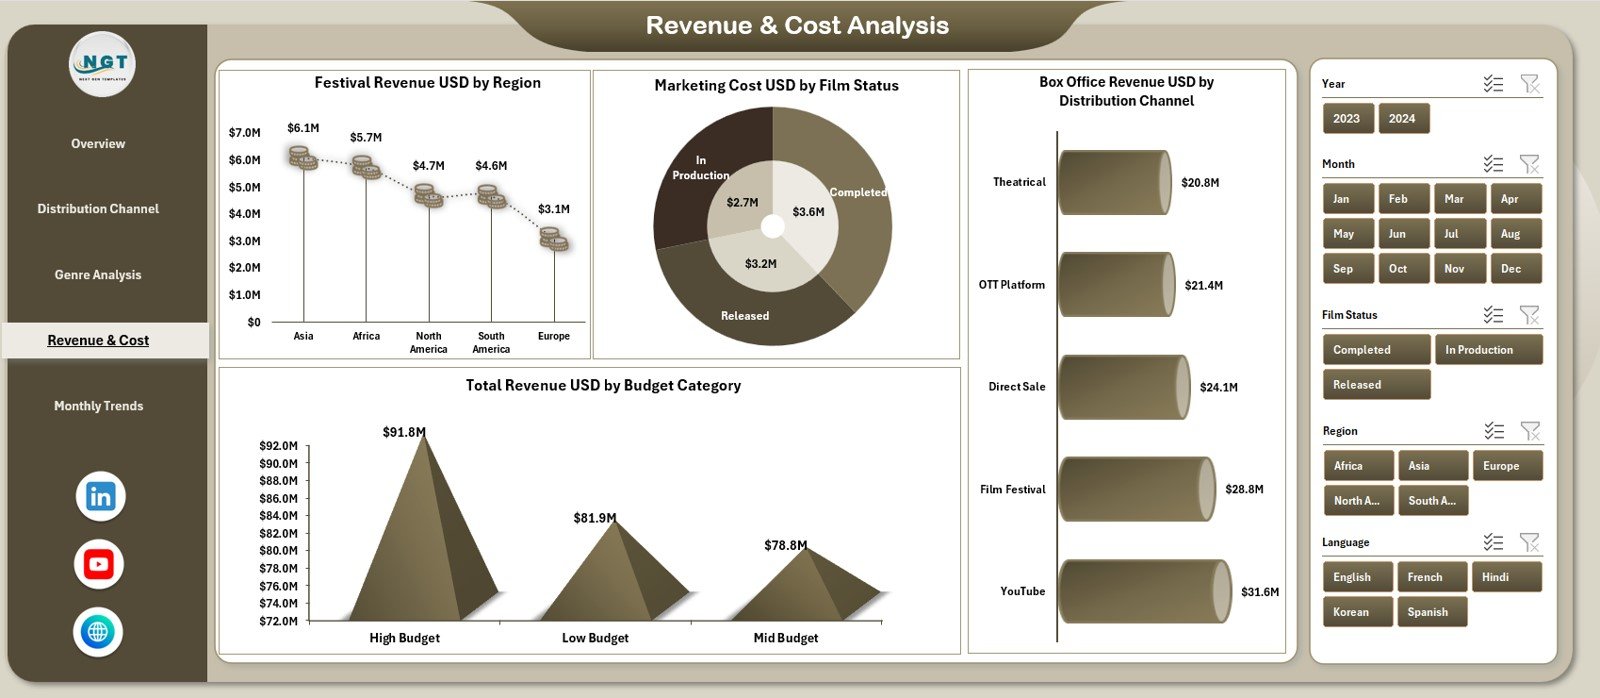Go to the Overview page
Image resolution: width=1600 pixels, height=698 pixels.
point(98,144)
